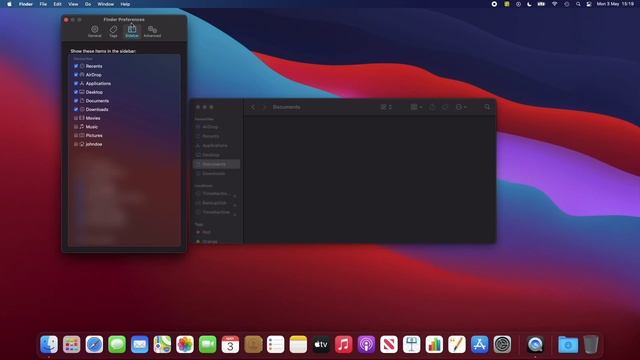
Task: Open the Go menu
Action: tap(88, 4)
